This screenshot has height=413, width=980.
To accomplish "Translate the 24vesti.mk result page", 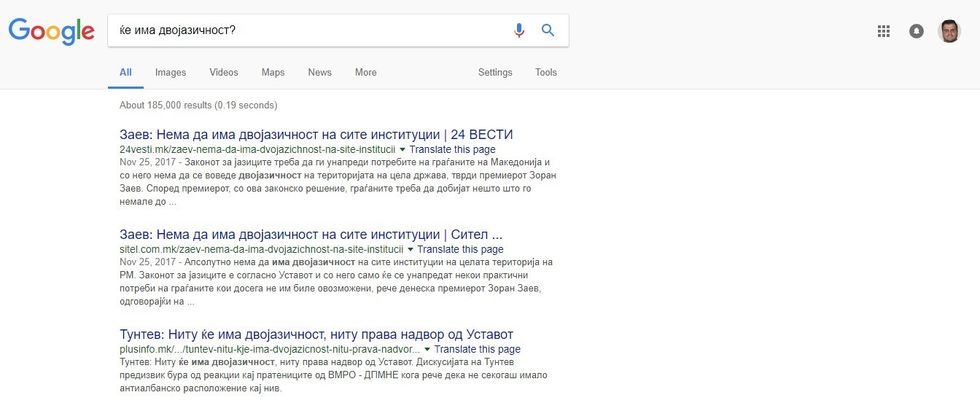I will [452, 150].
